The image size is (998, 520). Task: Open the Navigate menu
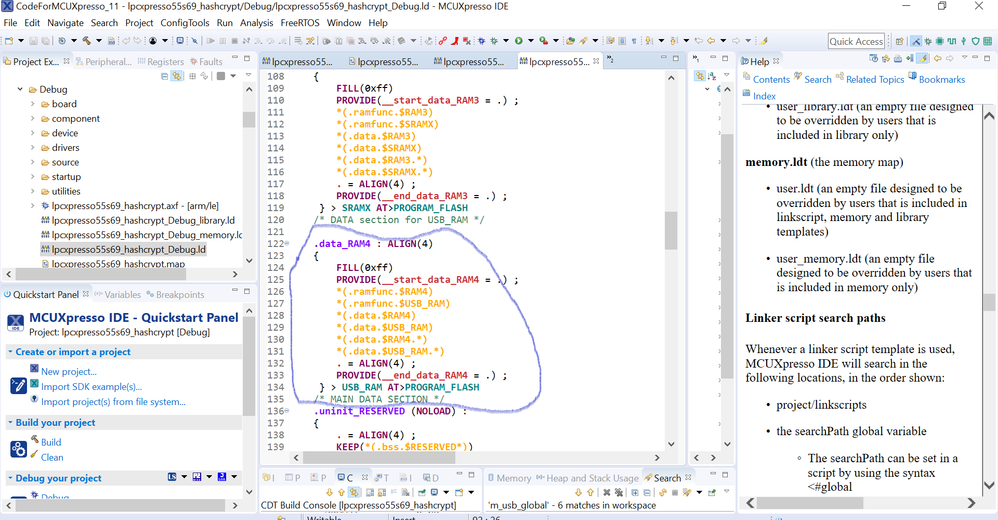tap(65, 22)
